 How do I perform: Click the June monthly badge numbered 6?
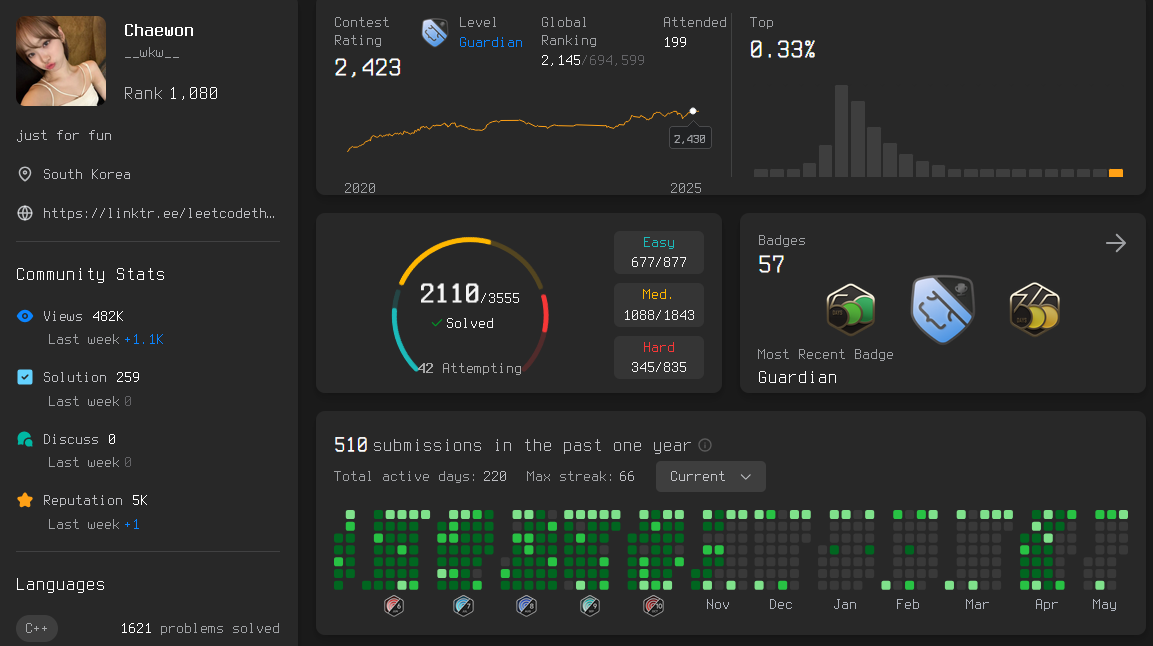(x=394, y=606)
